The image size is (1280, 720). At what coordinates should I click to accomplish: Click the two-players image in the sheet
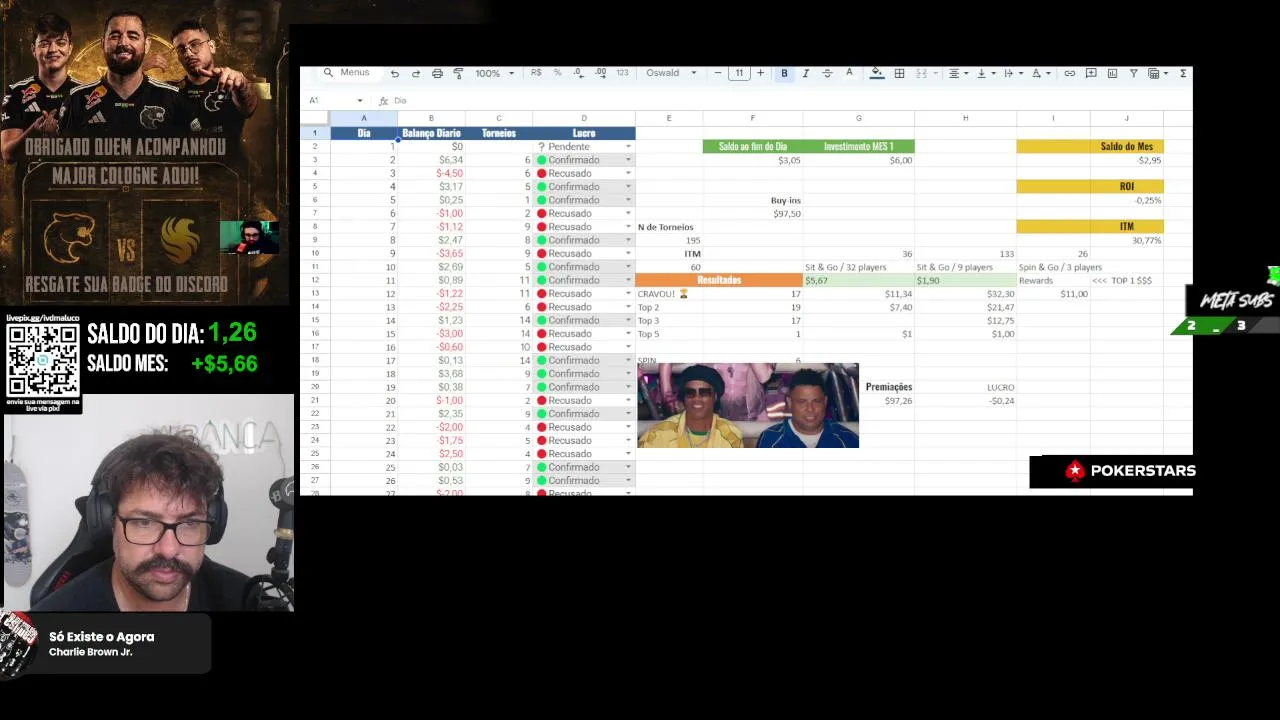point(748,405)
